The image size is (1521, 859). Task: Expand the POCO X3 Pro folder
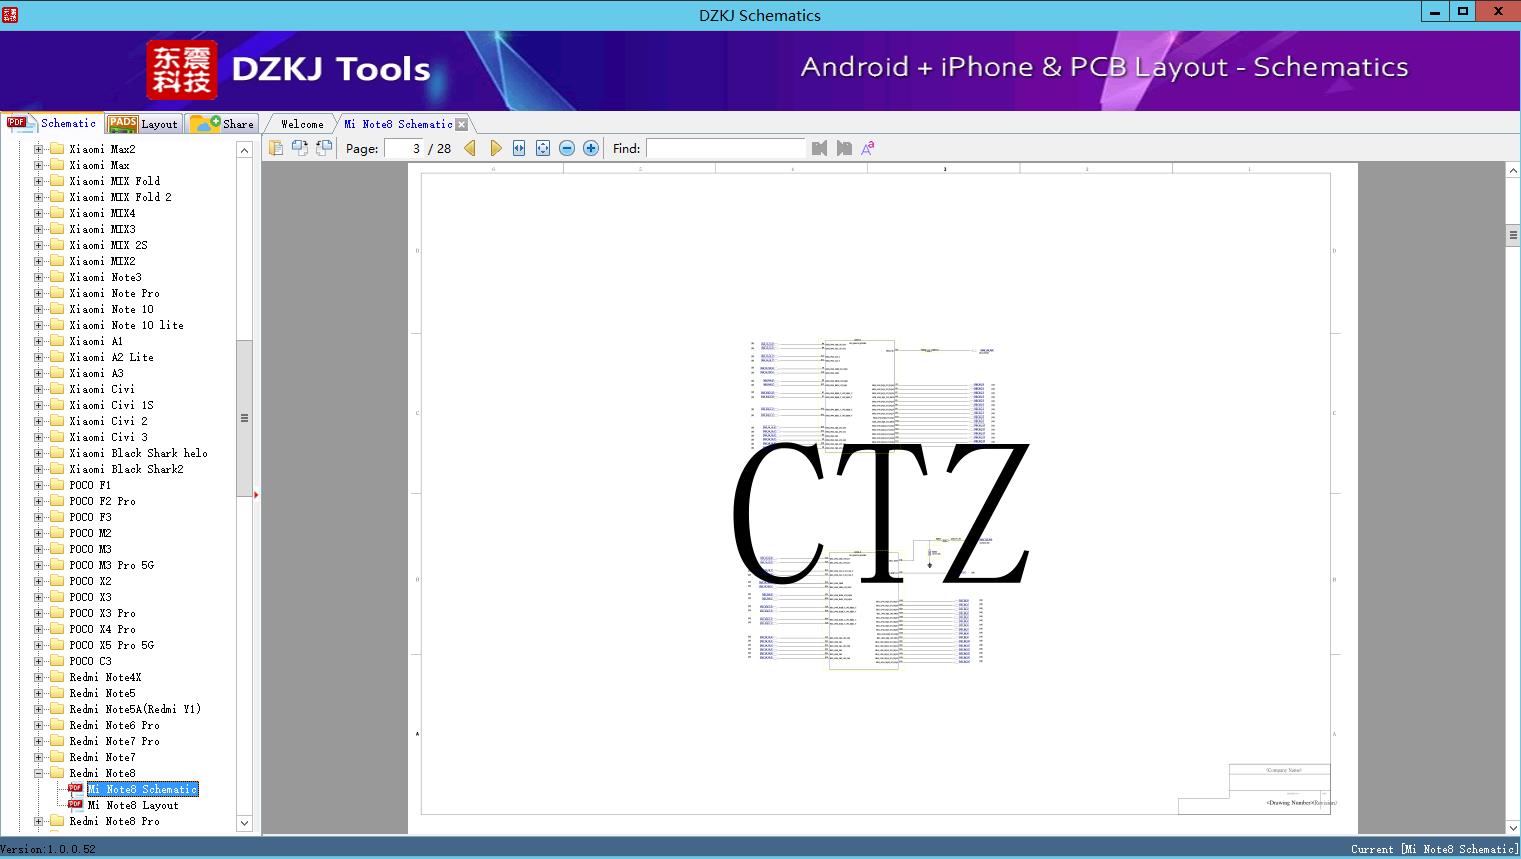[39, 613]
